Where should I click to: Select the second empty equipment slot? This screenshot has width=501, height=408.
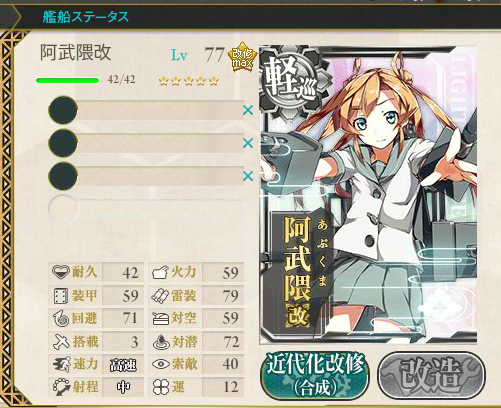coord(146,143)
